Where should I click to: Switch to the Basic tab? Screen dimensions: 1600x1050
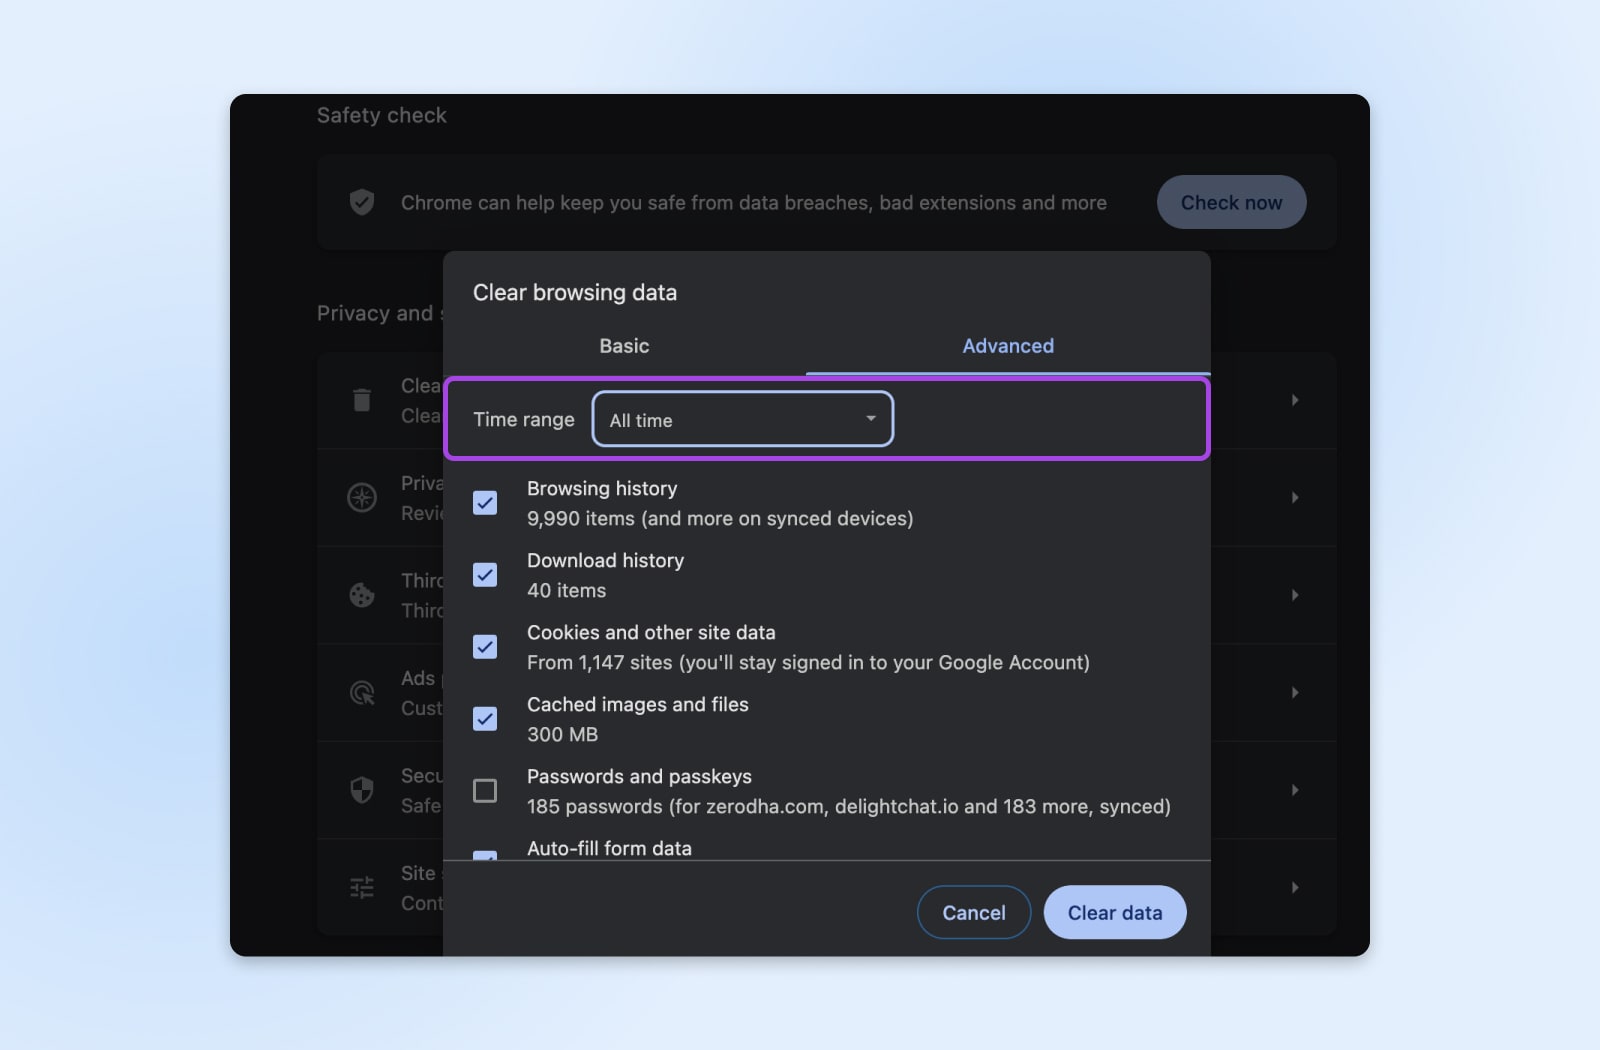[624, 346]
